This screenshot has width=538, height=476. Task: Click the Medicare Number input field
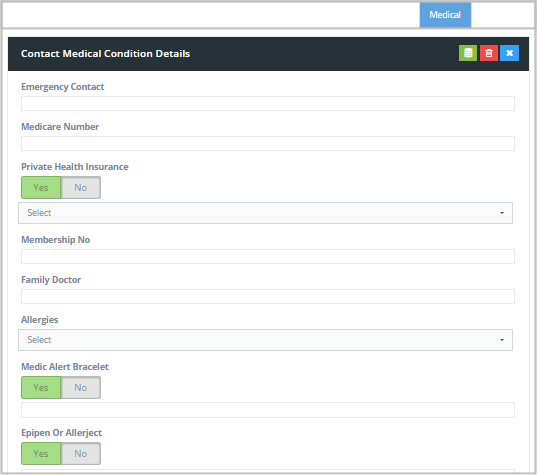click(x=268, y=143)
